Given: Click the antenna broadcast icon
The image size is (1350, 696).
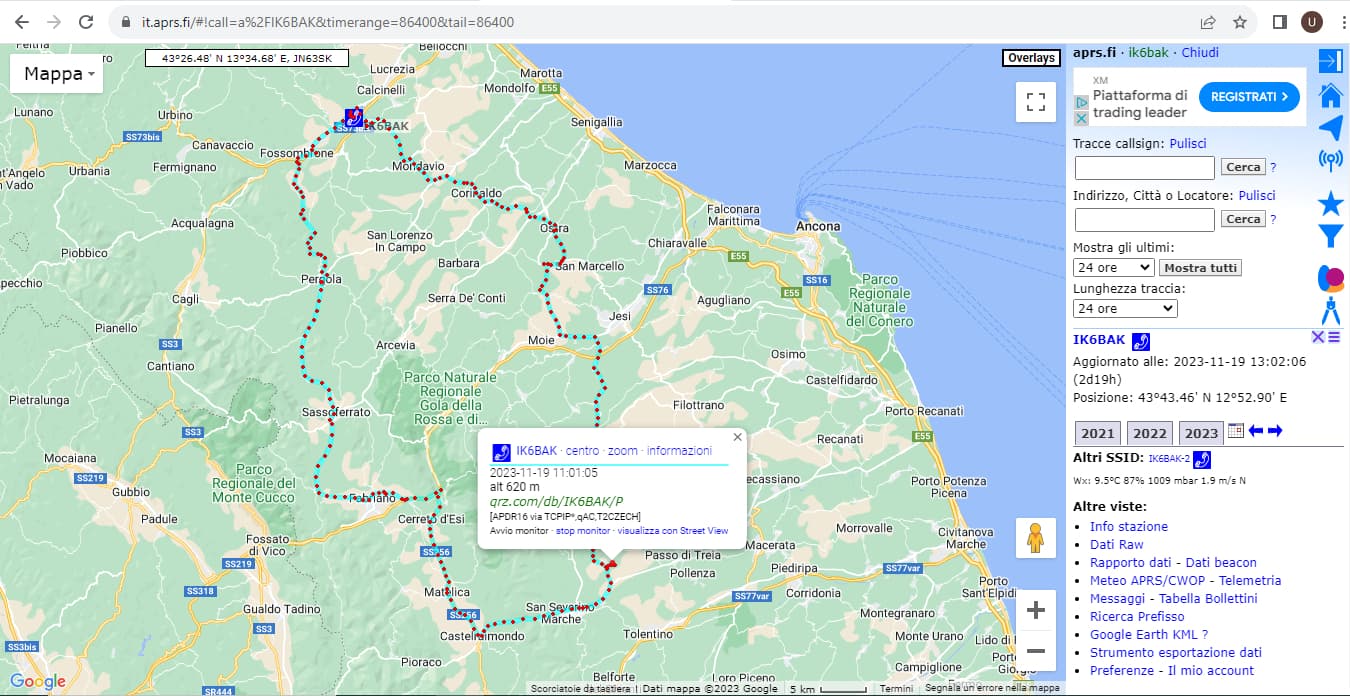Looking at the screenshot, I should pos(1330,160).
